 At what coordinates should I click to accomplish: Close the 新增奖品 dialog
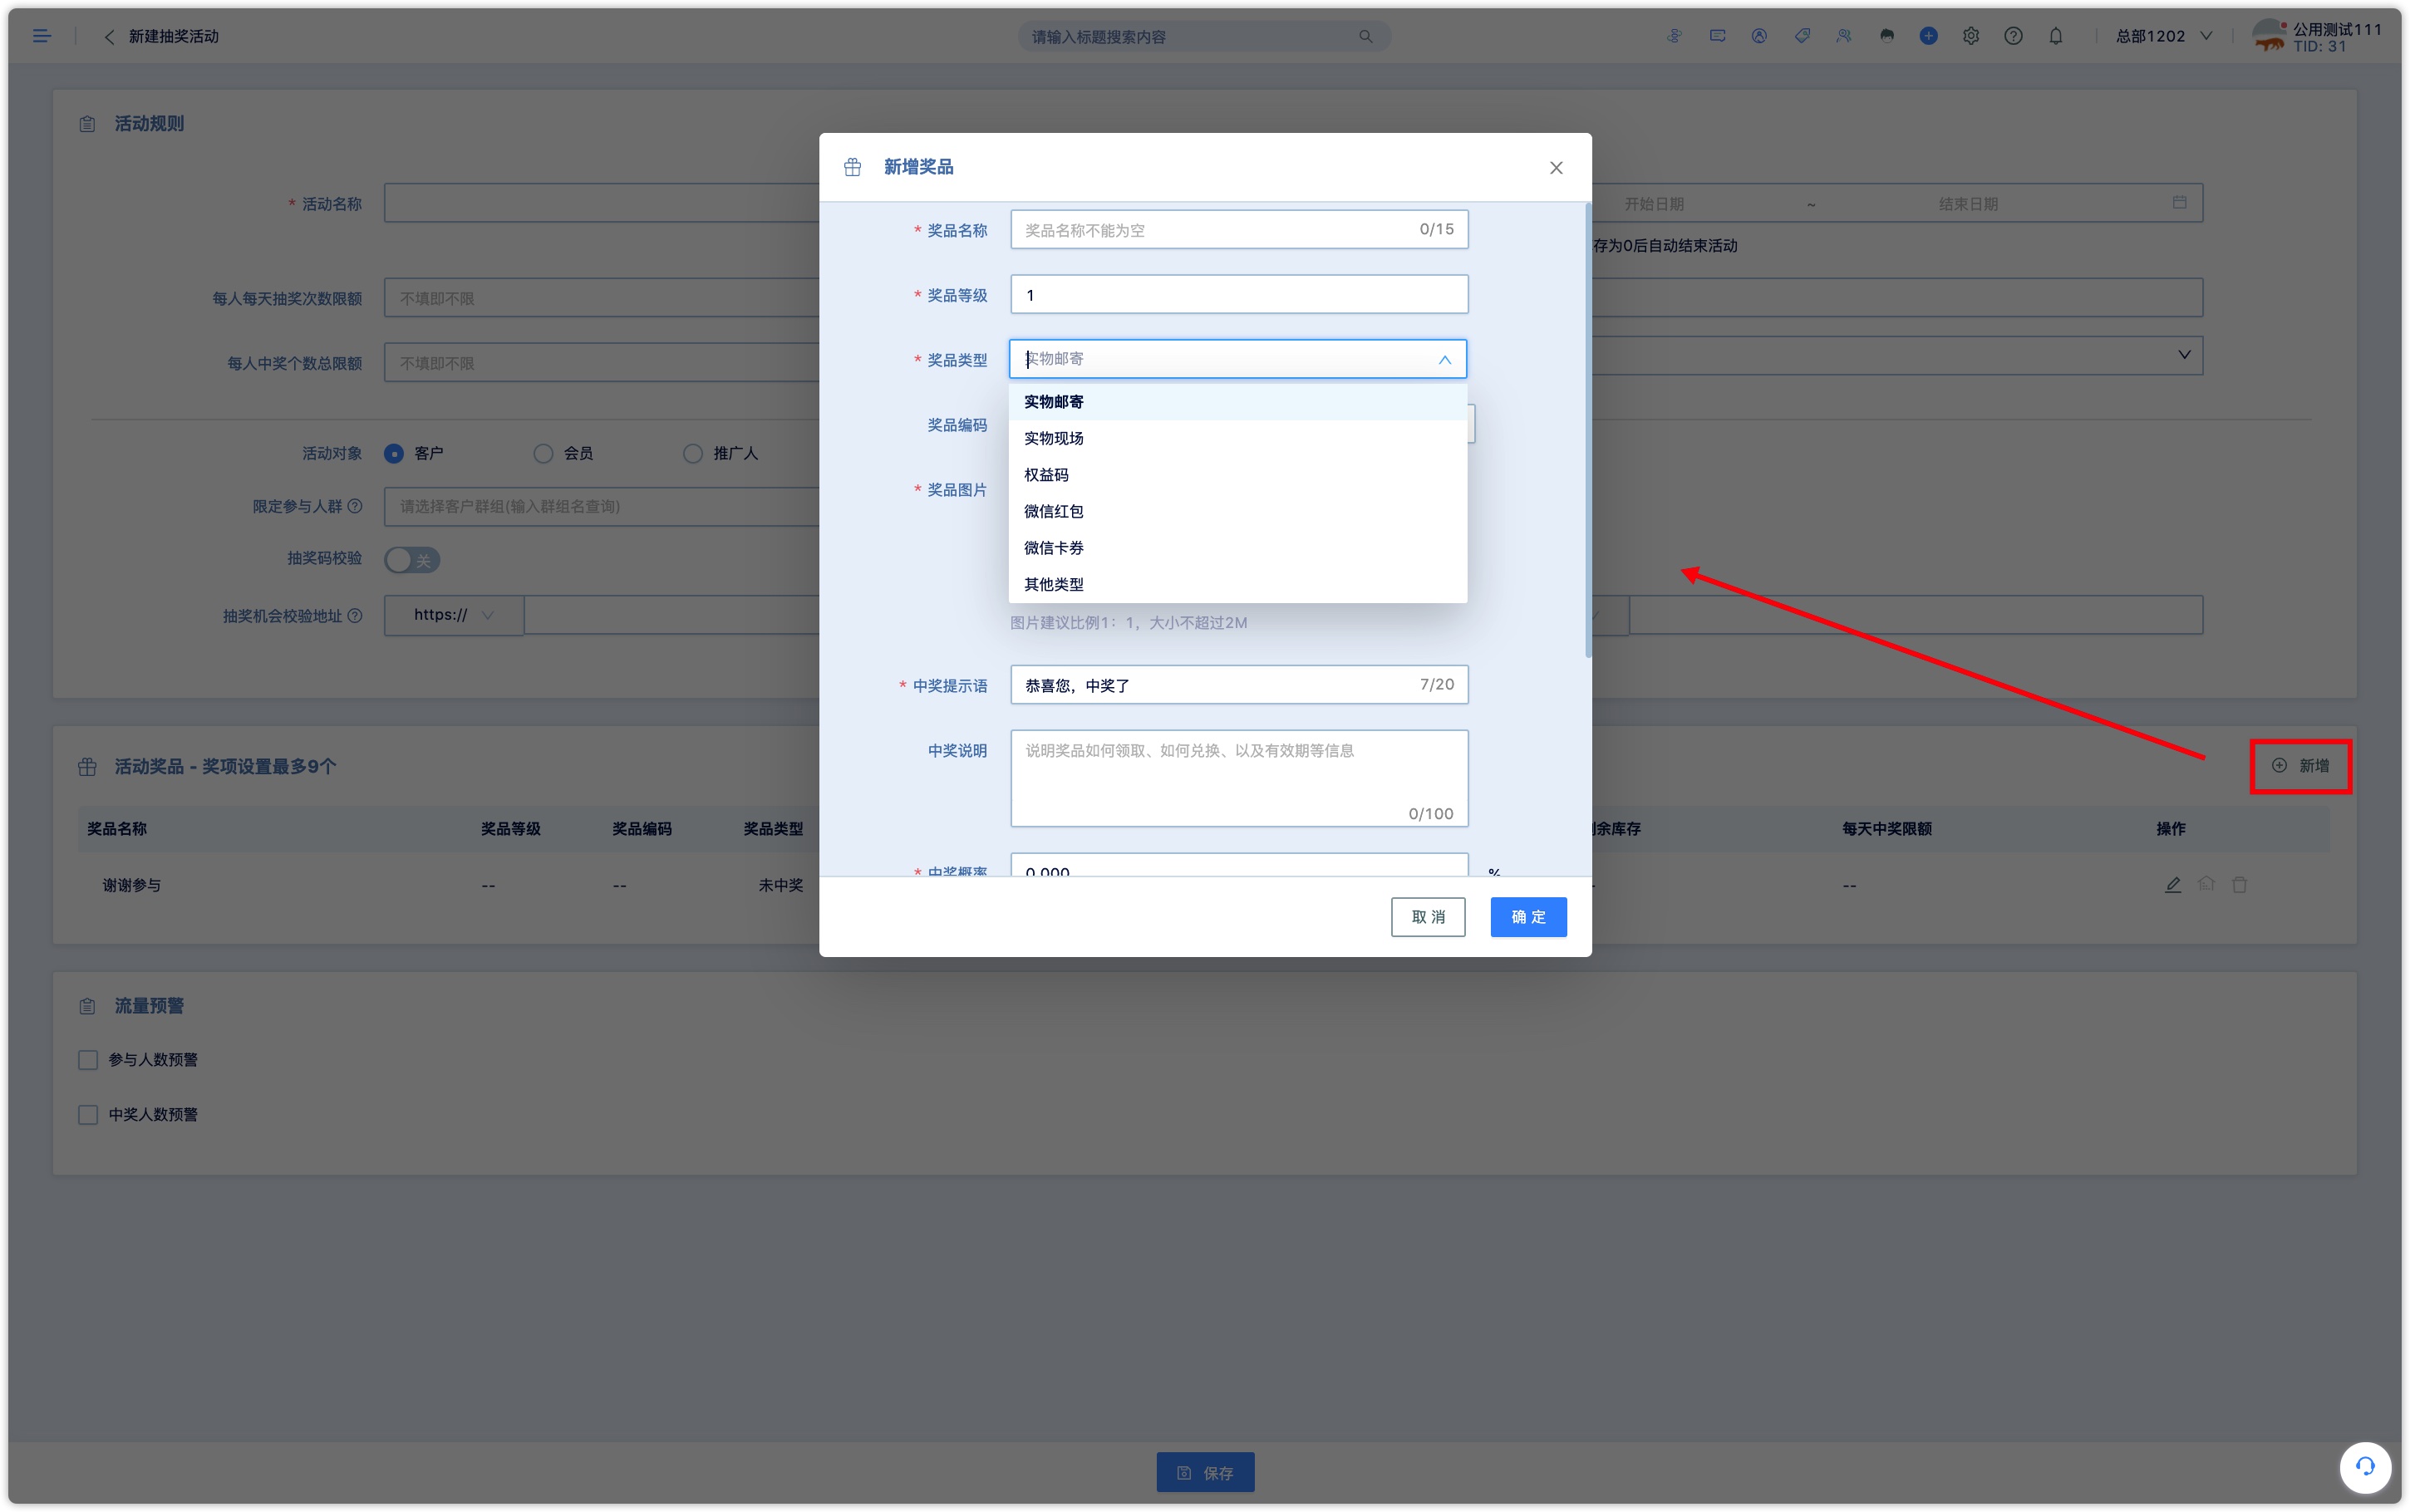[x=1556, y=168]
